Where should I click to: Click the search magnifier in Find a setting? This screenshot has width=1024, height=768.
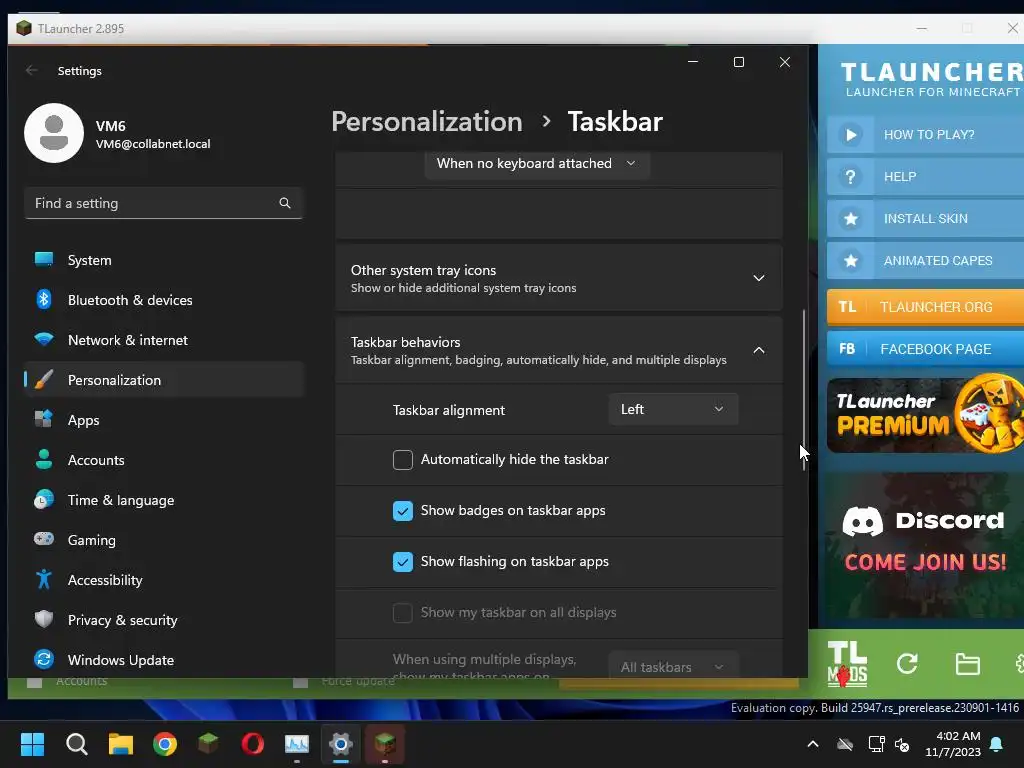285,203
